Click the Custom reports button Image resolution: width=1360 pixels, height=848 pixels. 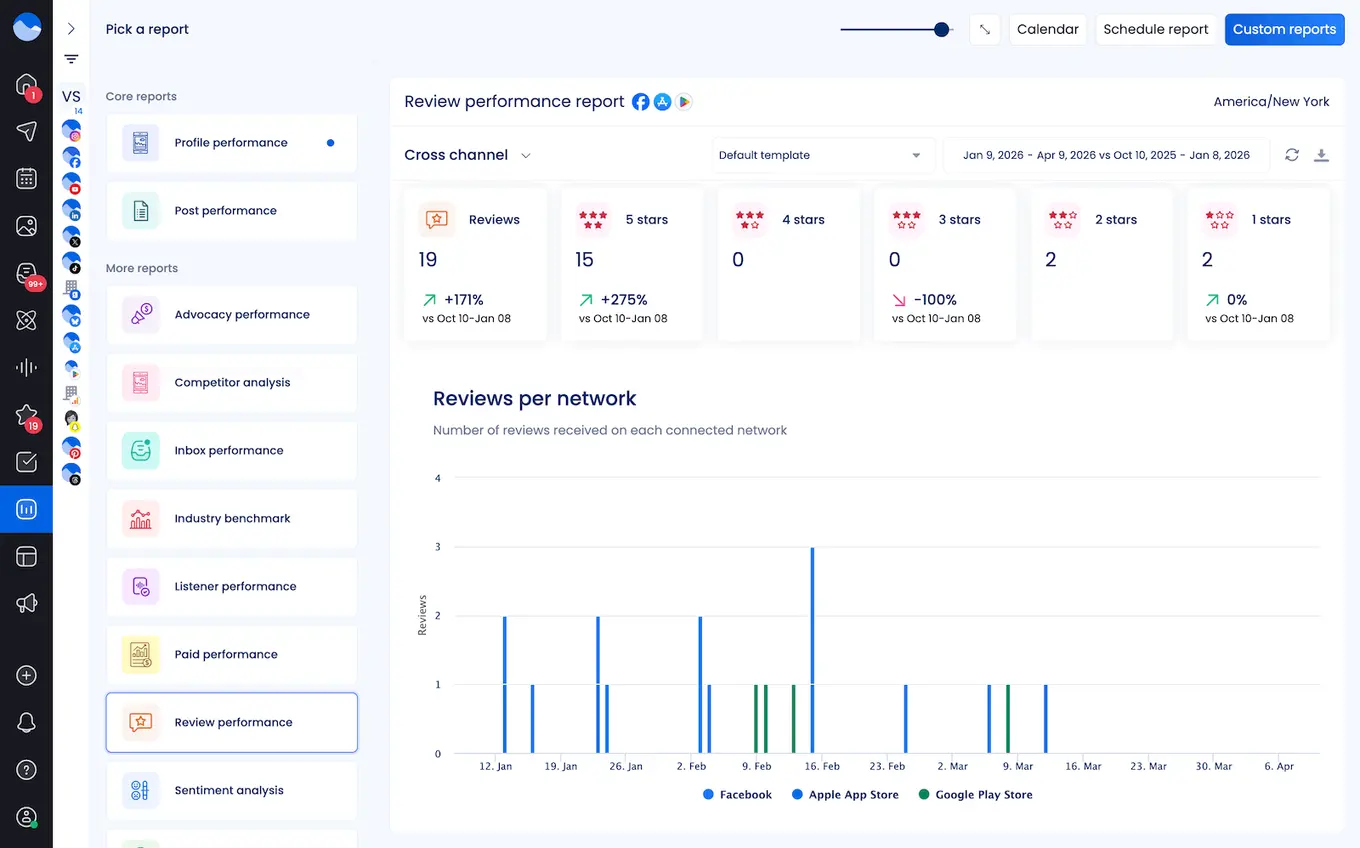[x=1284, y=29]
